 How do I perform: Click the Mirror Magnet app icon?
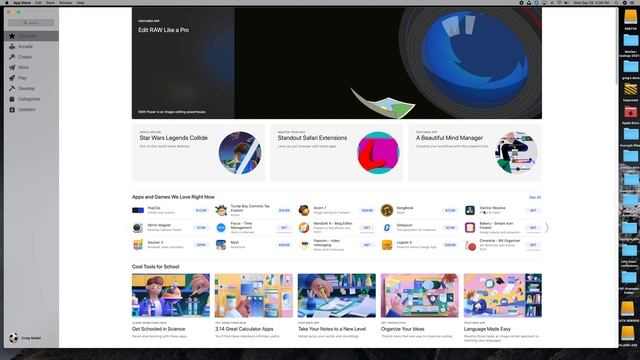click(138, 227)
